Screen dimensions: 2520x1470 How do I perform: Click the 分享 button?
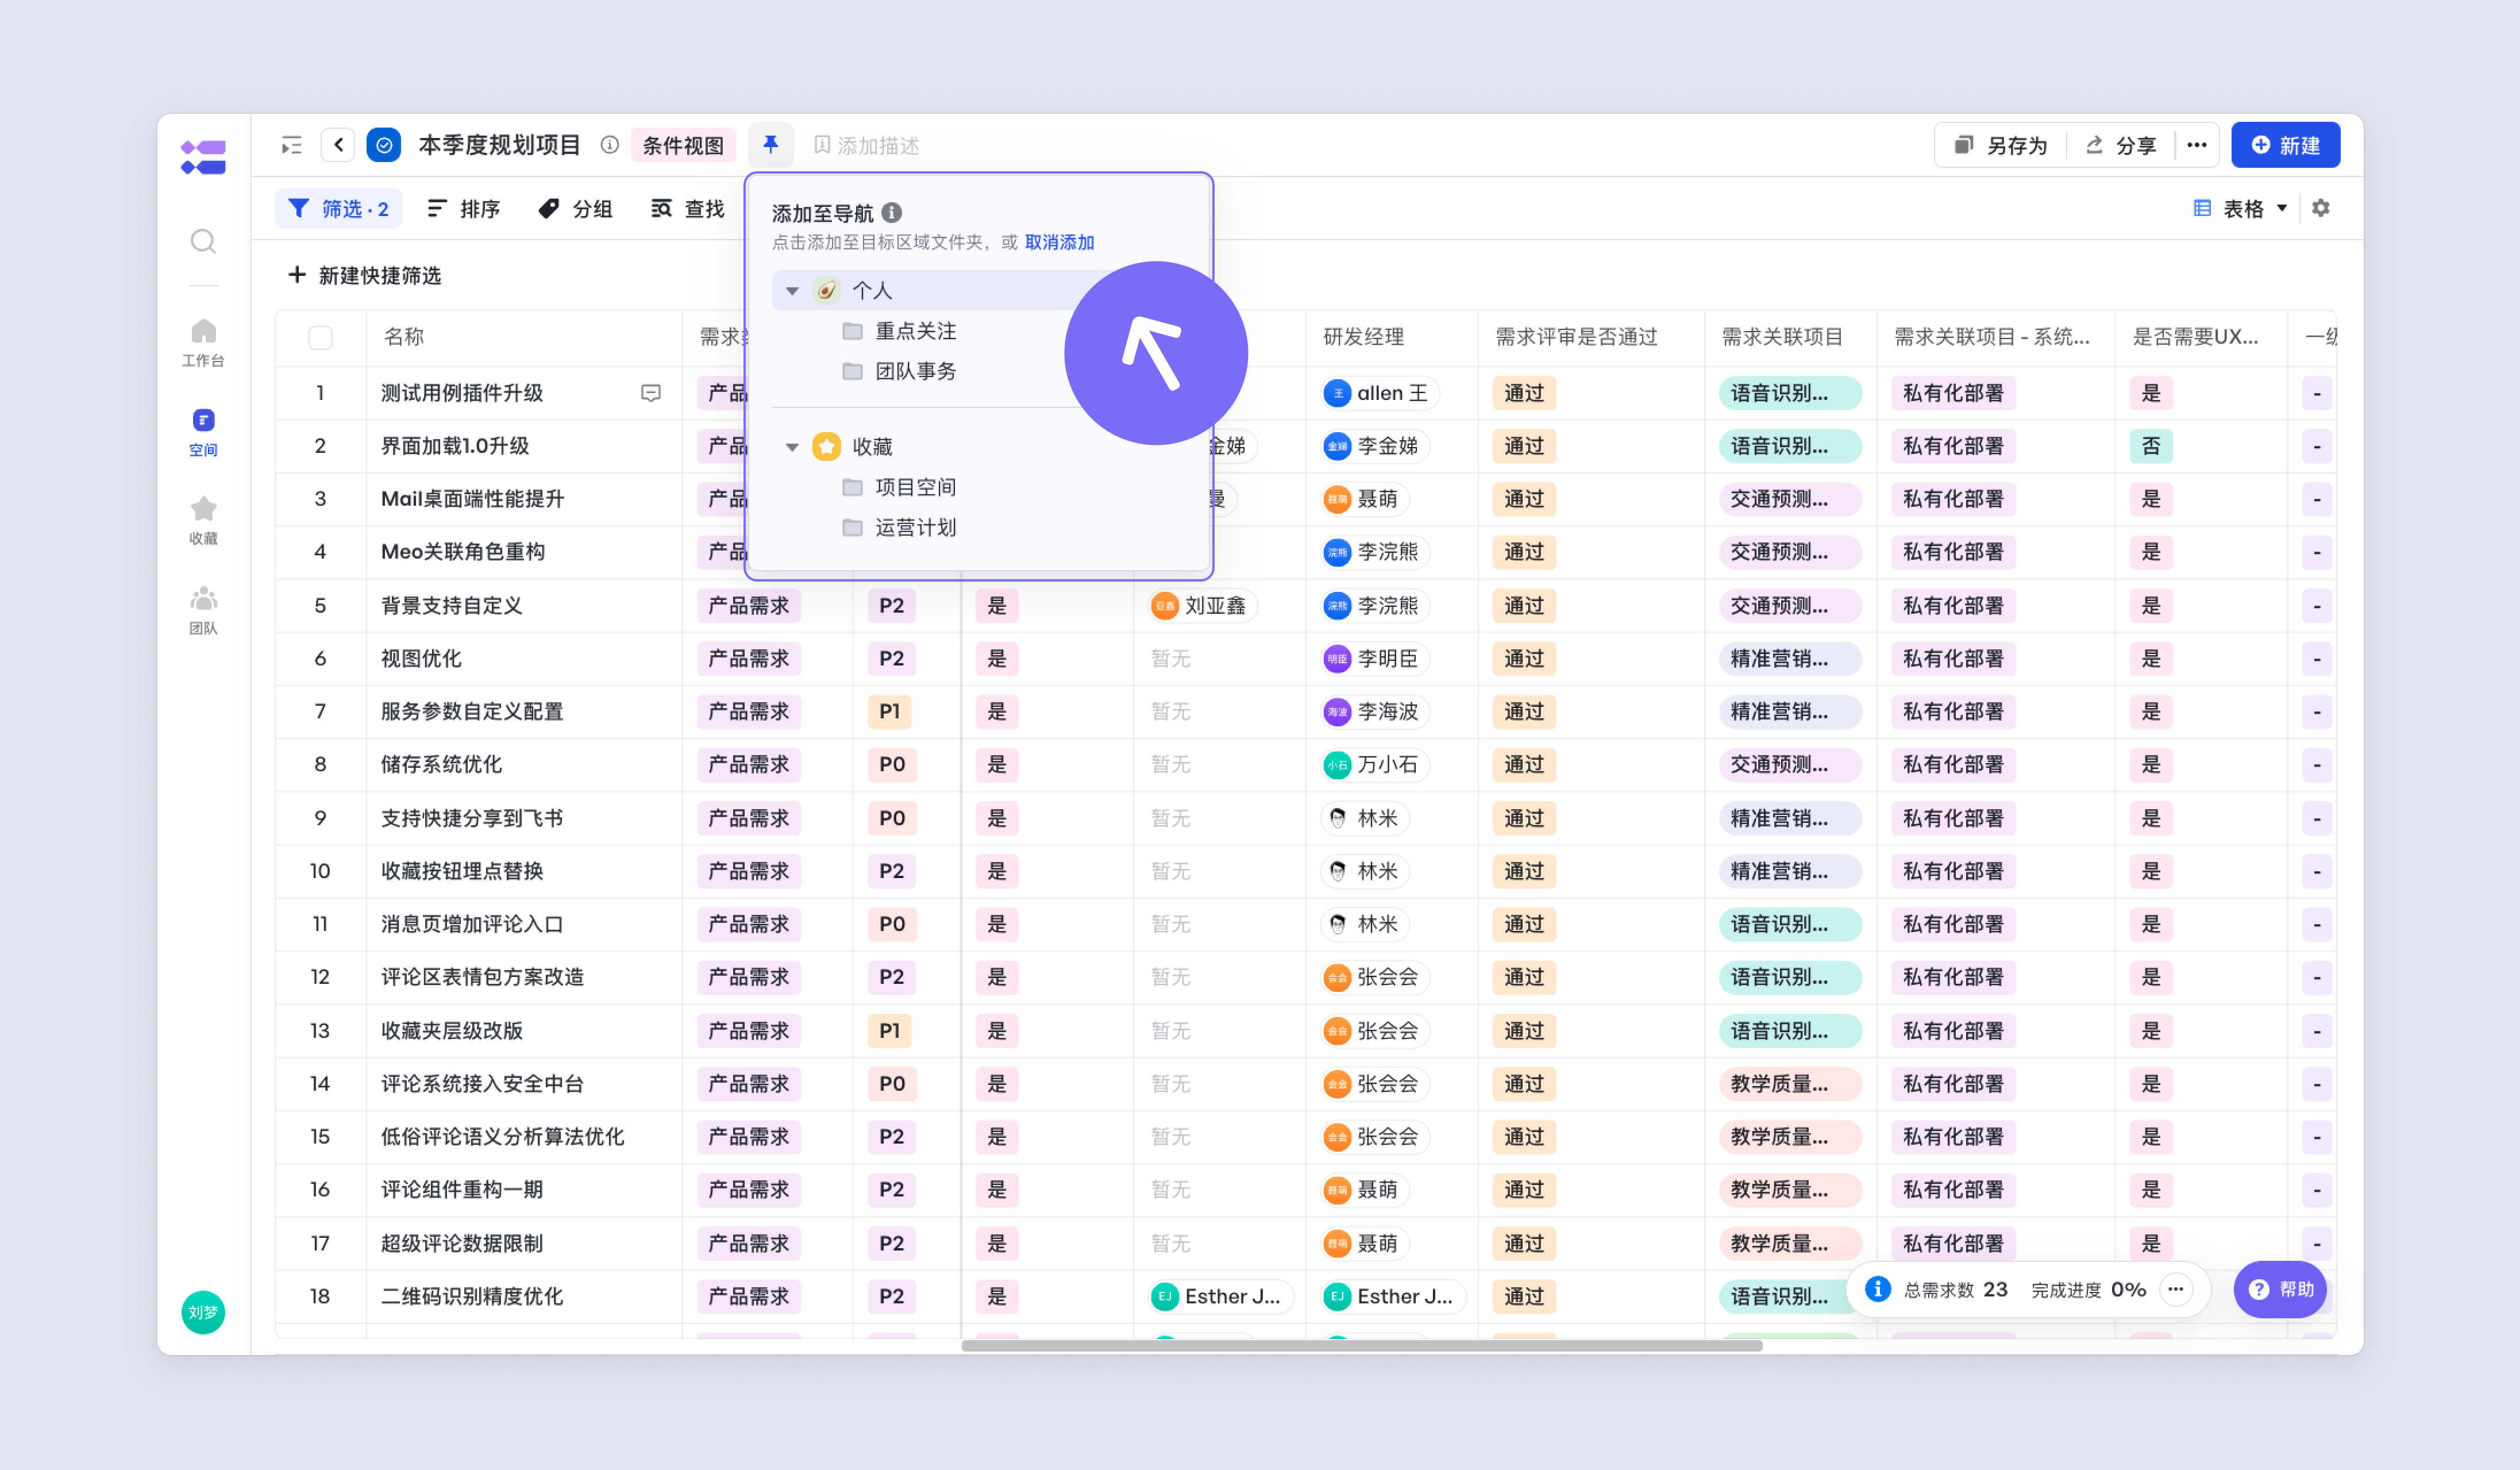[2120, 146]
